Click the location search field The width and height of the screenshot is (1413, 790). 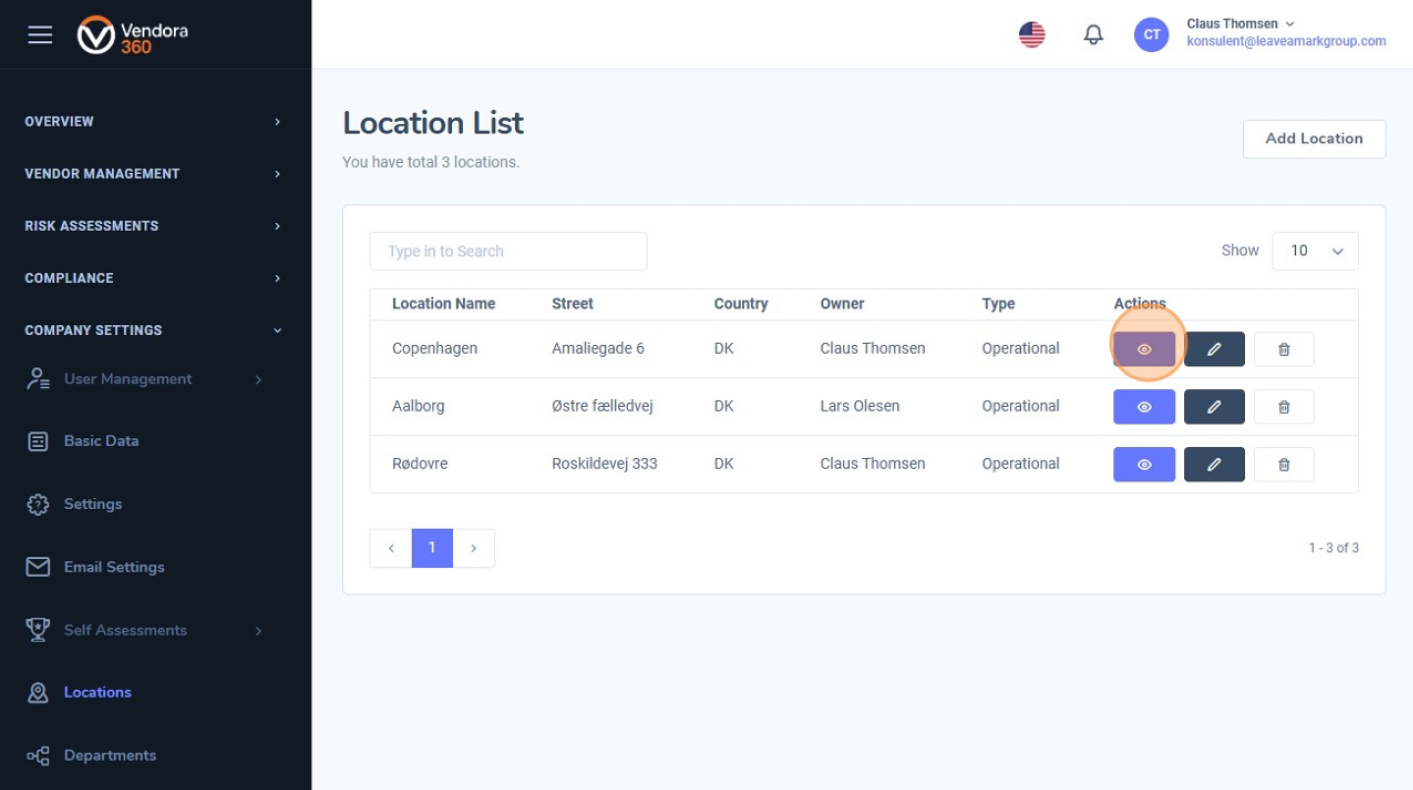[508, 251]
